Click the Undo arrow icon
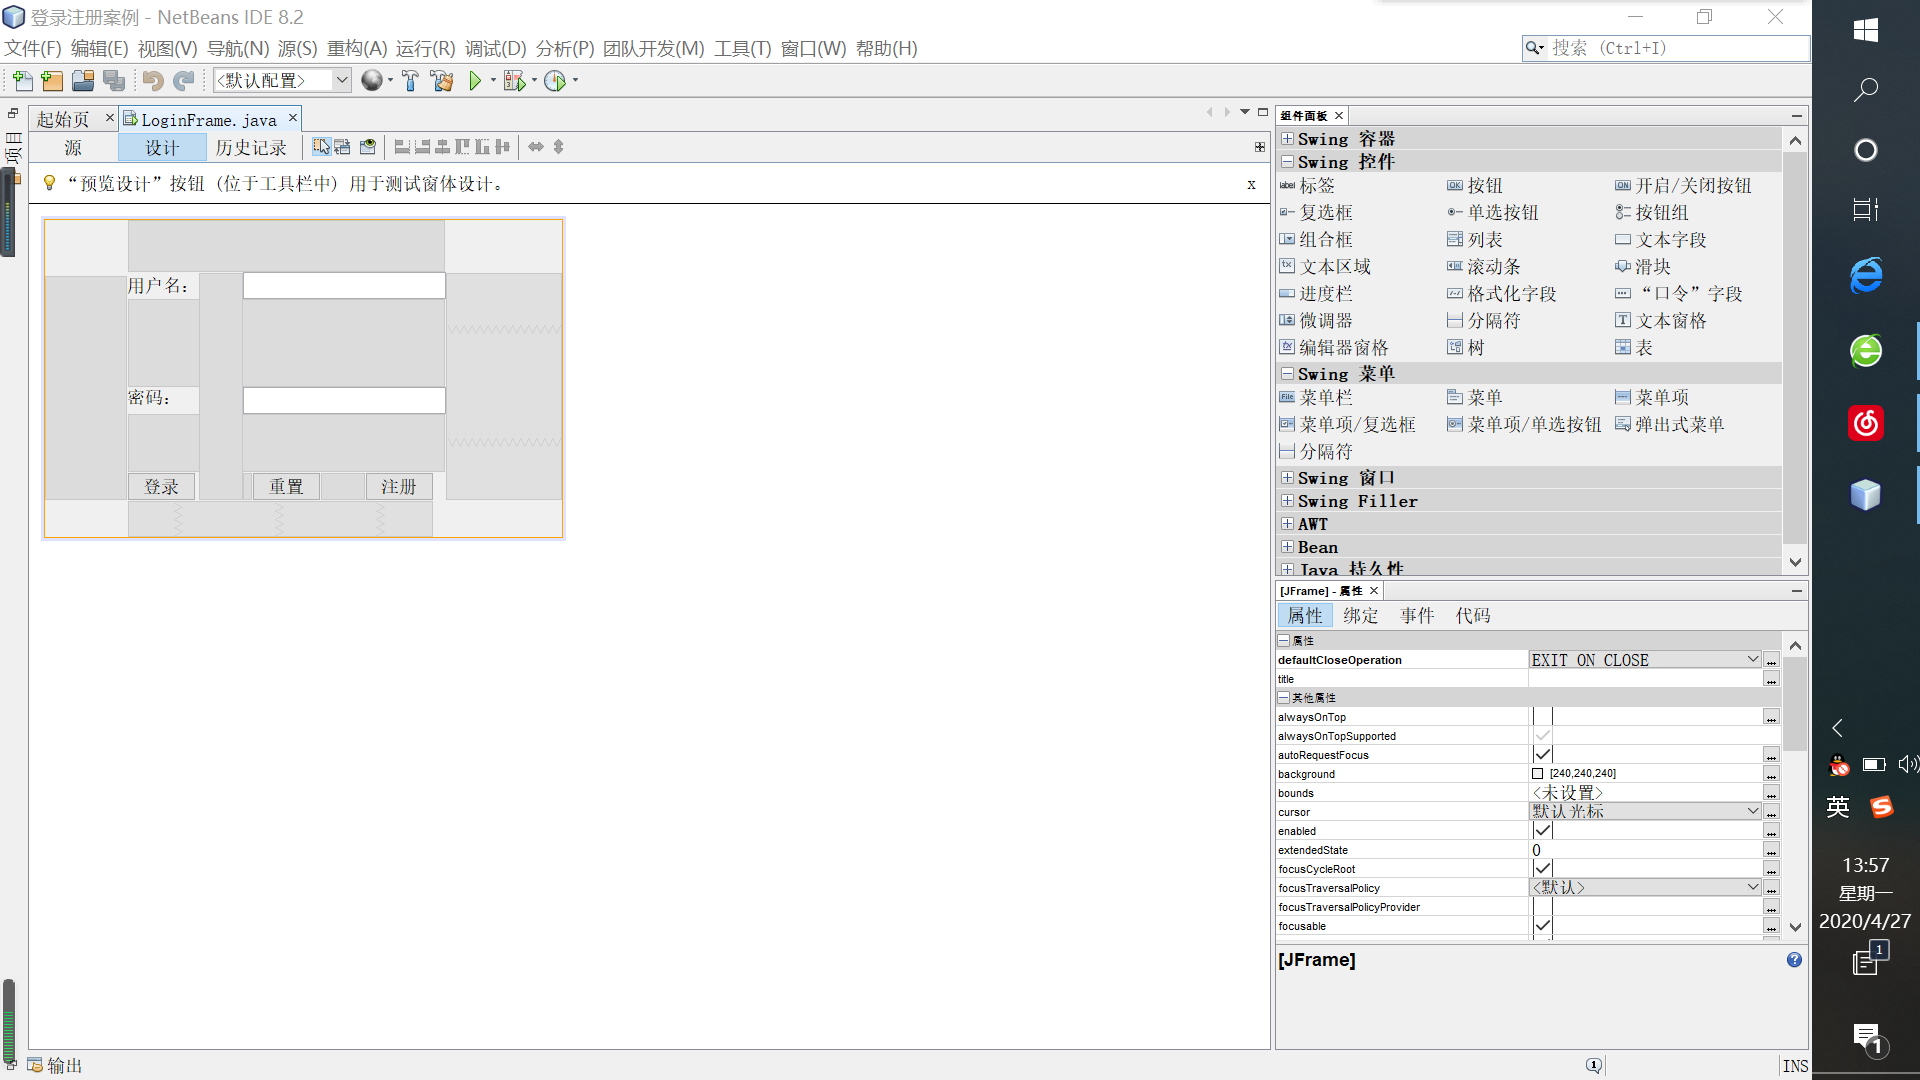 pos(152,80)
